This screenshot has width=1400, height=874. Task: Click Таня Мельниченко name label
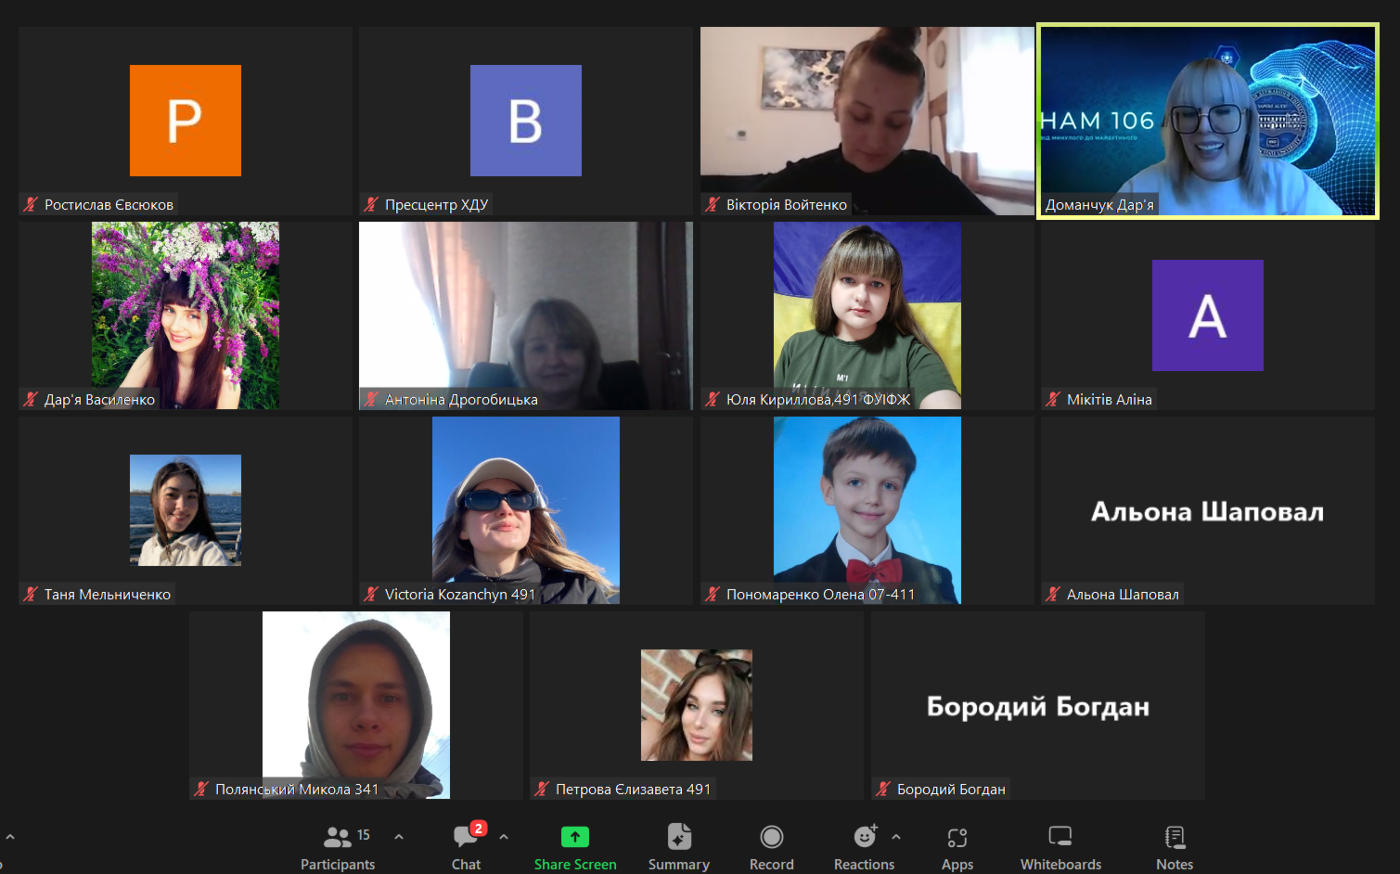coord(107,594)
